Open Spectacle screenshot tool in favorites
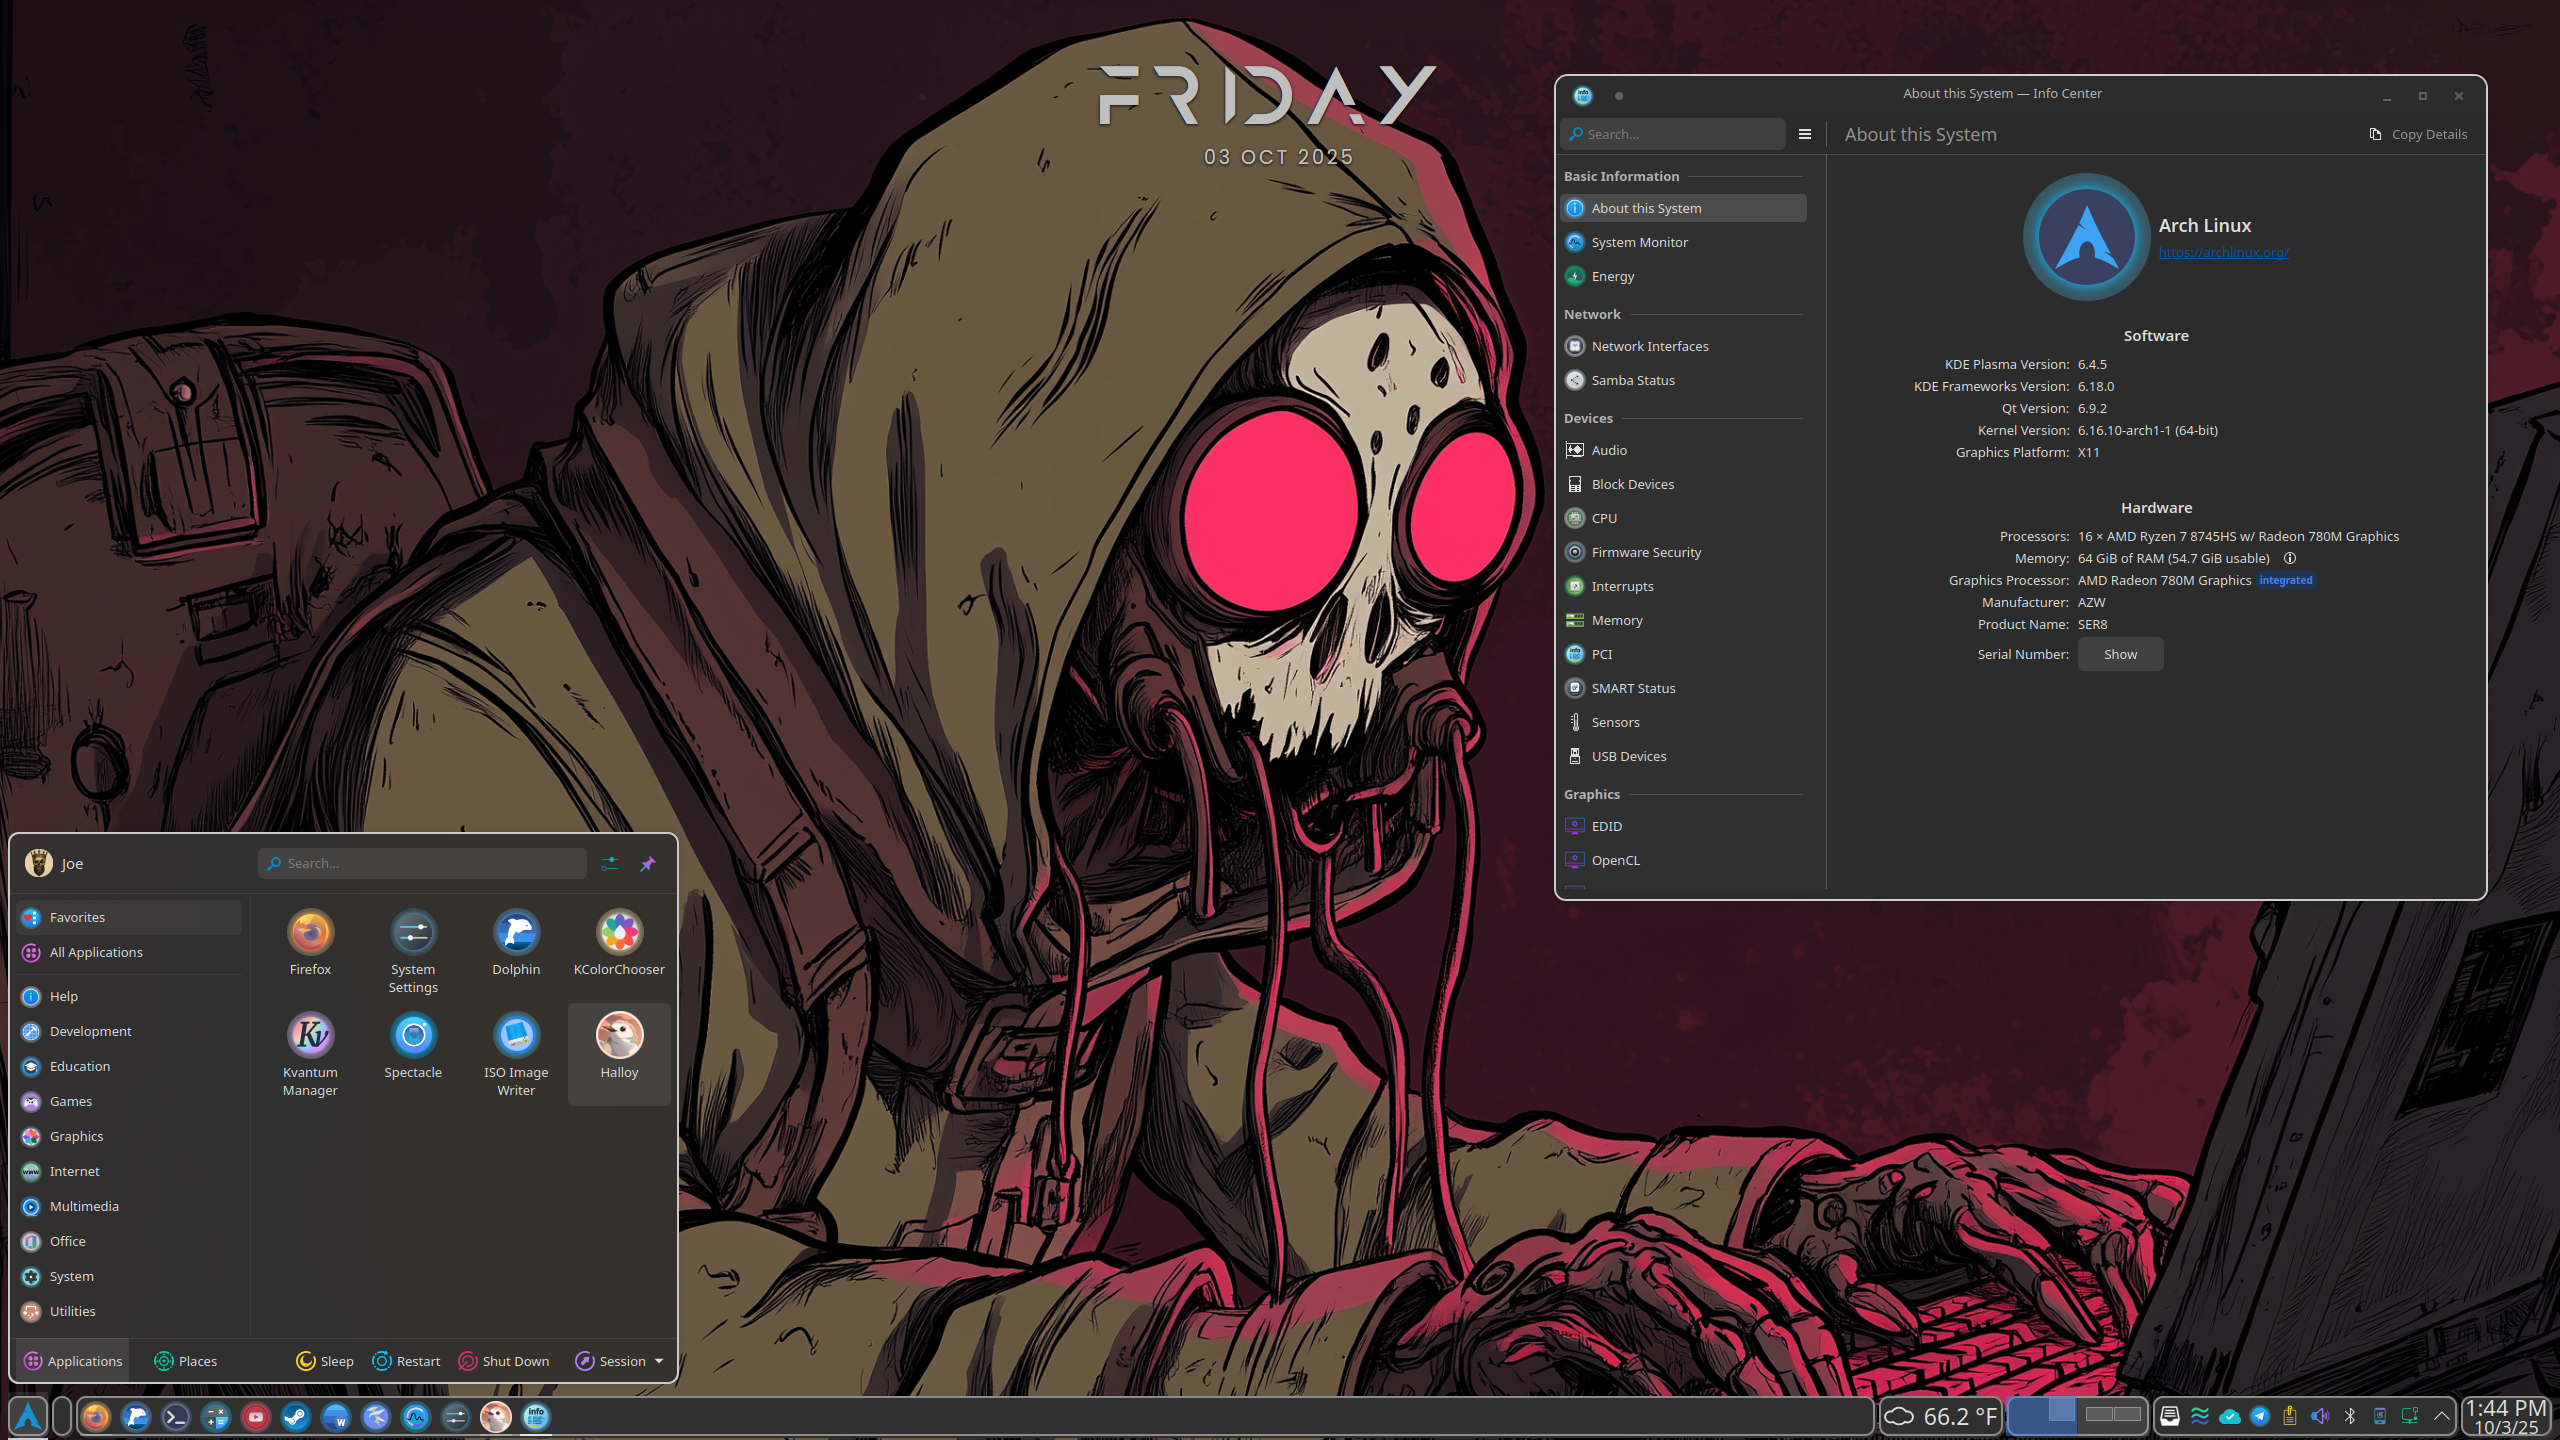The width and height of the screenshot is (2560, 1440). [x=413, y=1036]
